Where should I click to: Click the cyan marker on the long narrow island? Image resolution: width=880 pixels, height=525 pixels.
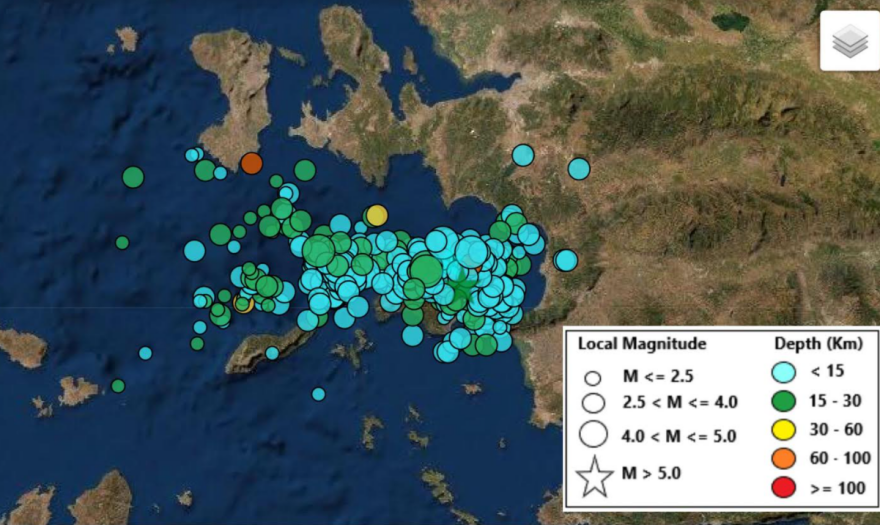pos(272,353)
